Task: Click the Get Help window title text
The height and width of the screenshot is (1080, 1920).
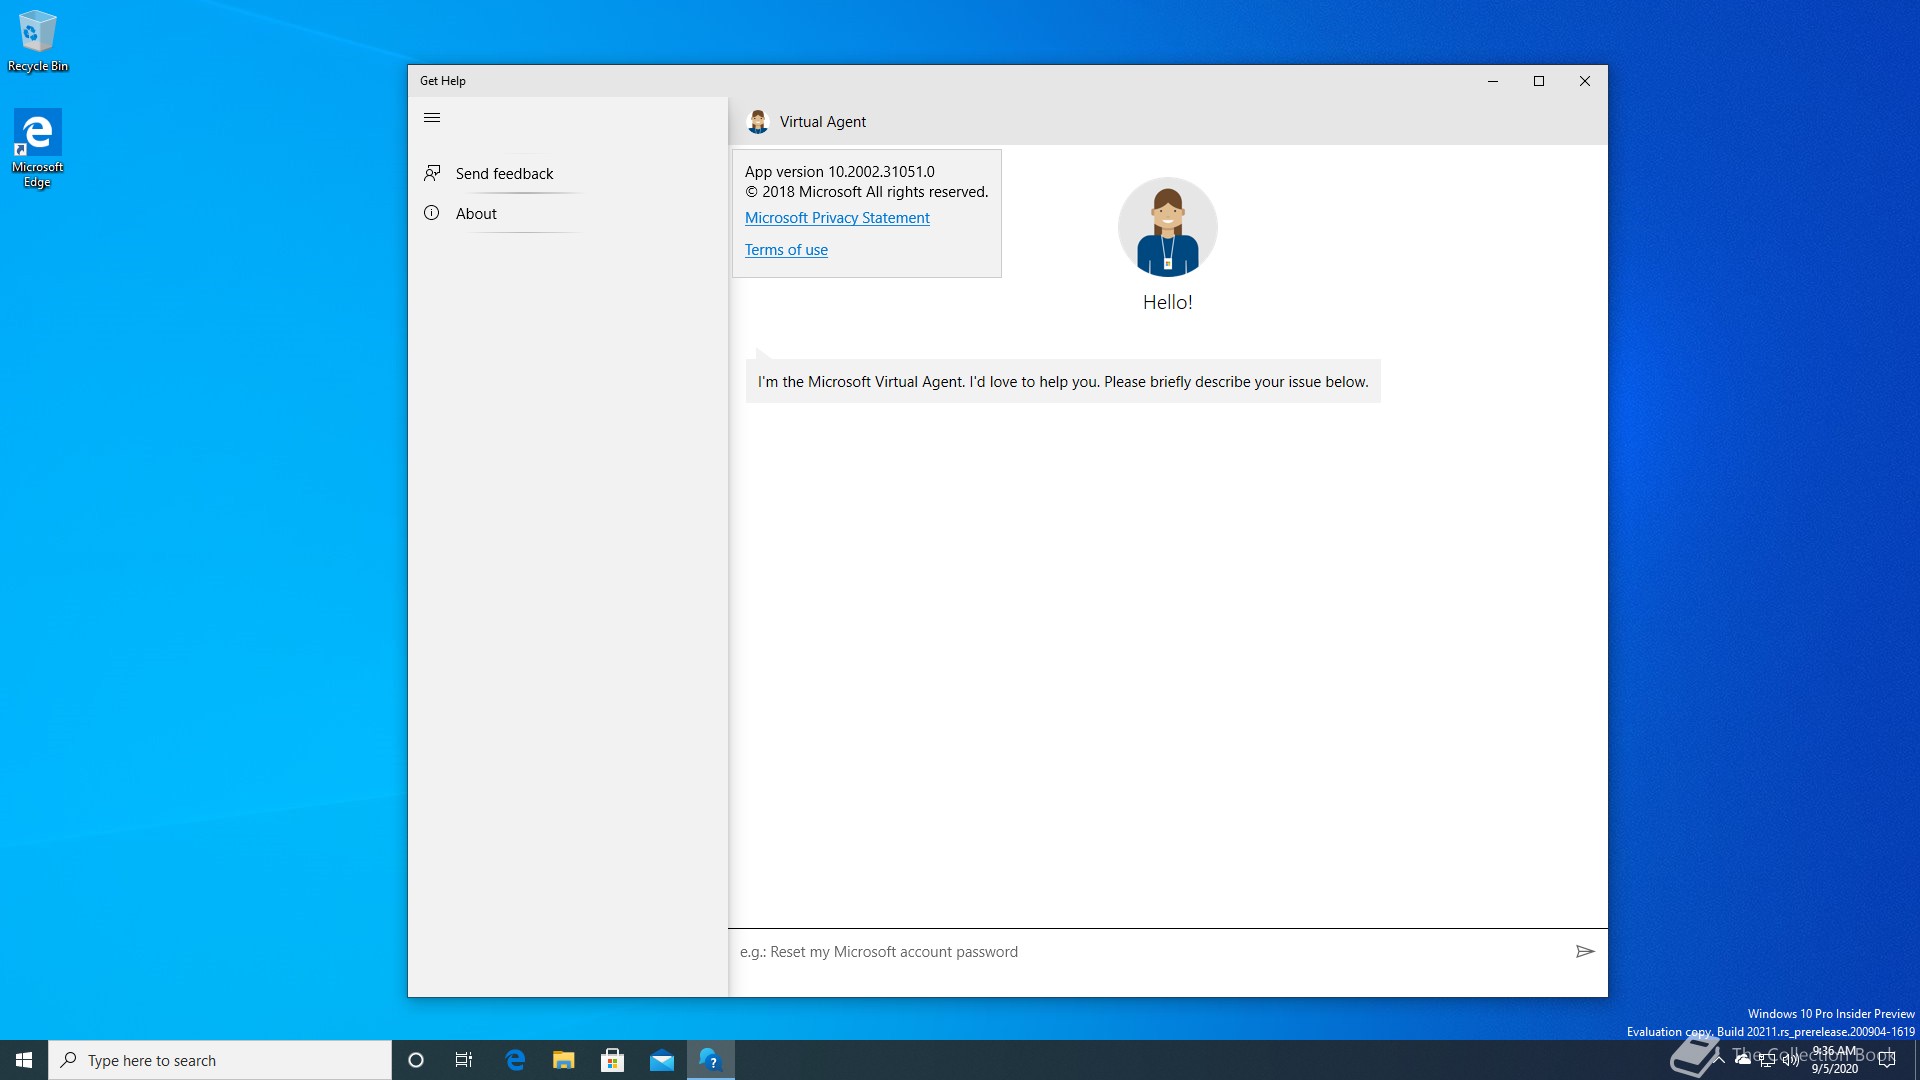Action: (x=443, y=81)
